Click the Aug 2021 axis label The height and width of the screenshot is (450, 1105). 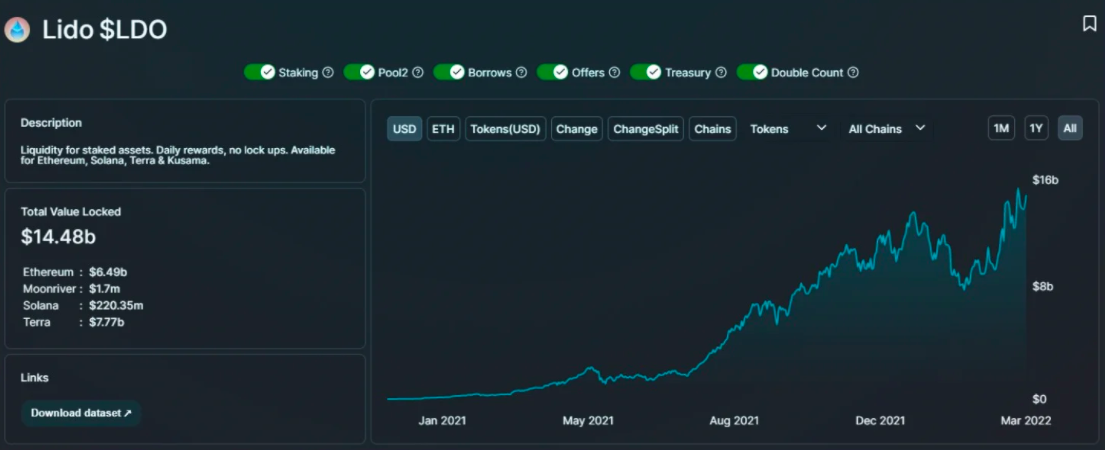click(734, 421)
